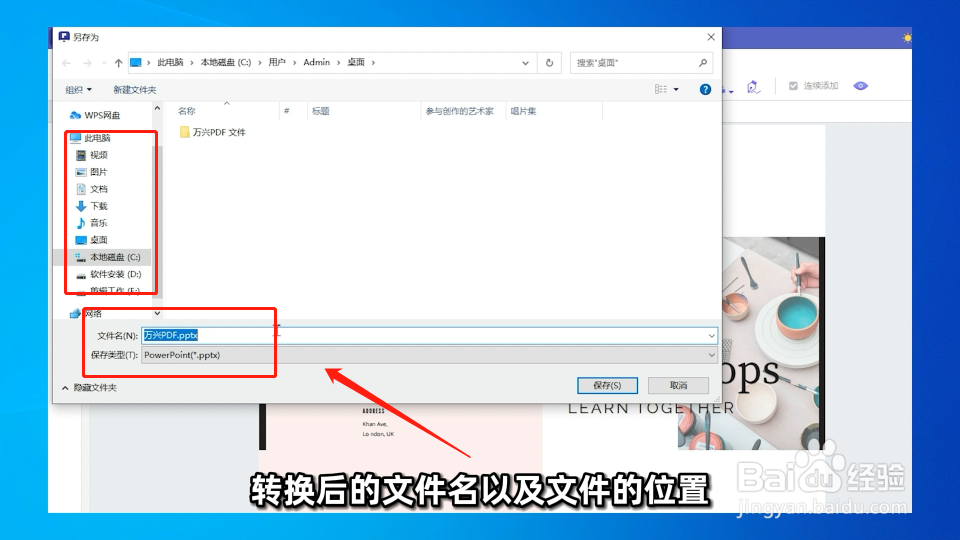Screen dimensions: 960x540
Task: Collapse folders with 隐藏文件夹
Action: [x=89, y=388]
